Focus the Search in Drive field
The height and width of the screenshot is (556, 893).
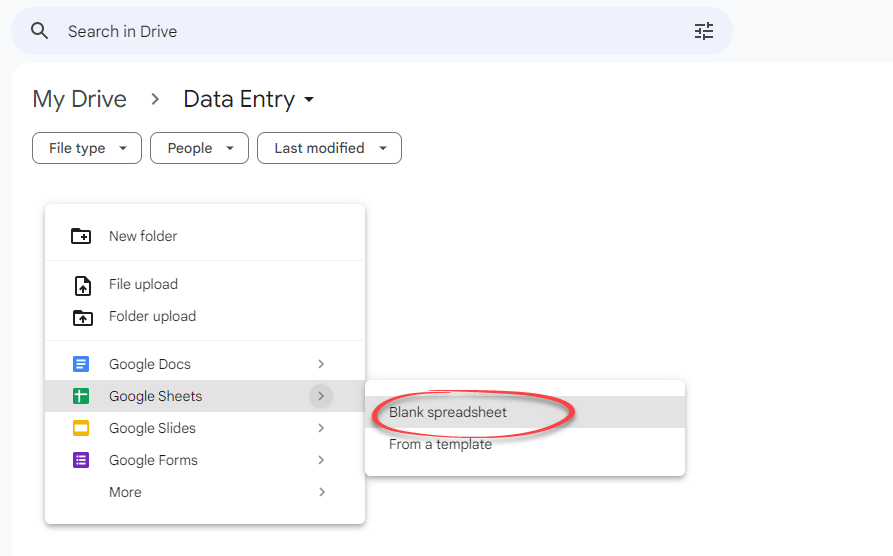click(x=371, y=31)
